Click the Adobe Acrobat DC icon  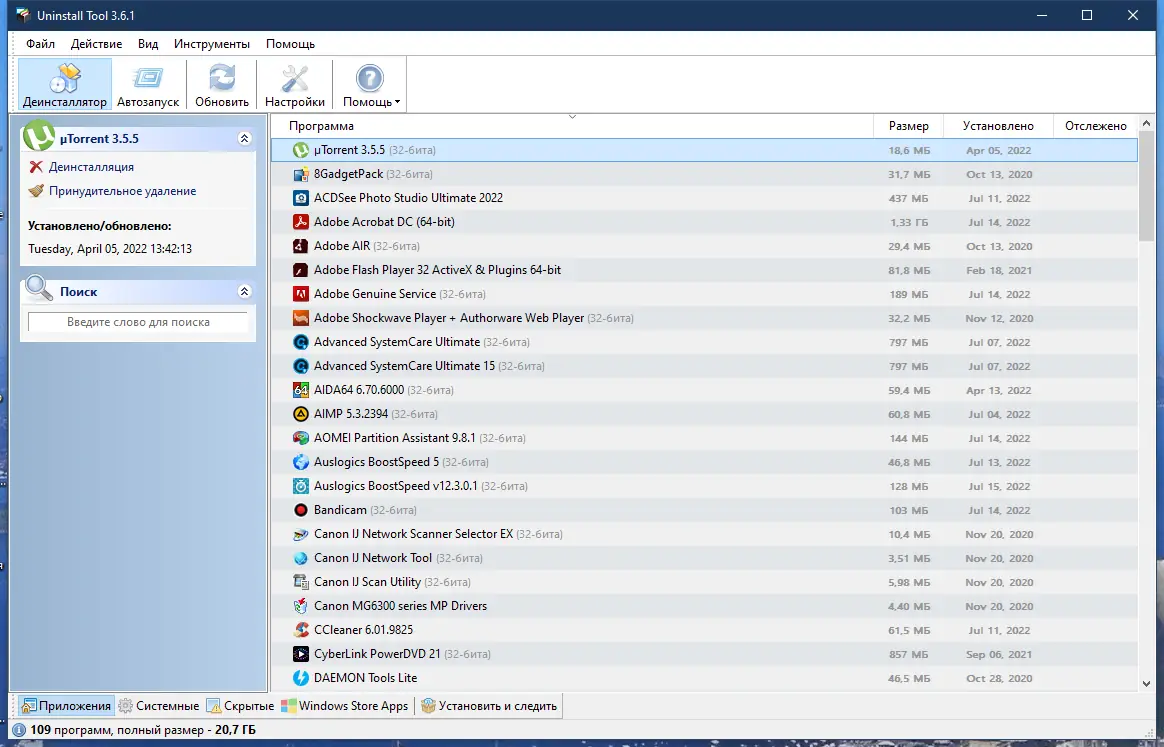coord(301,222)
